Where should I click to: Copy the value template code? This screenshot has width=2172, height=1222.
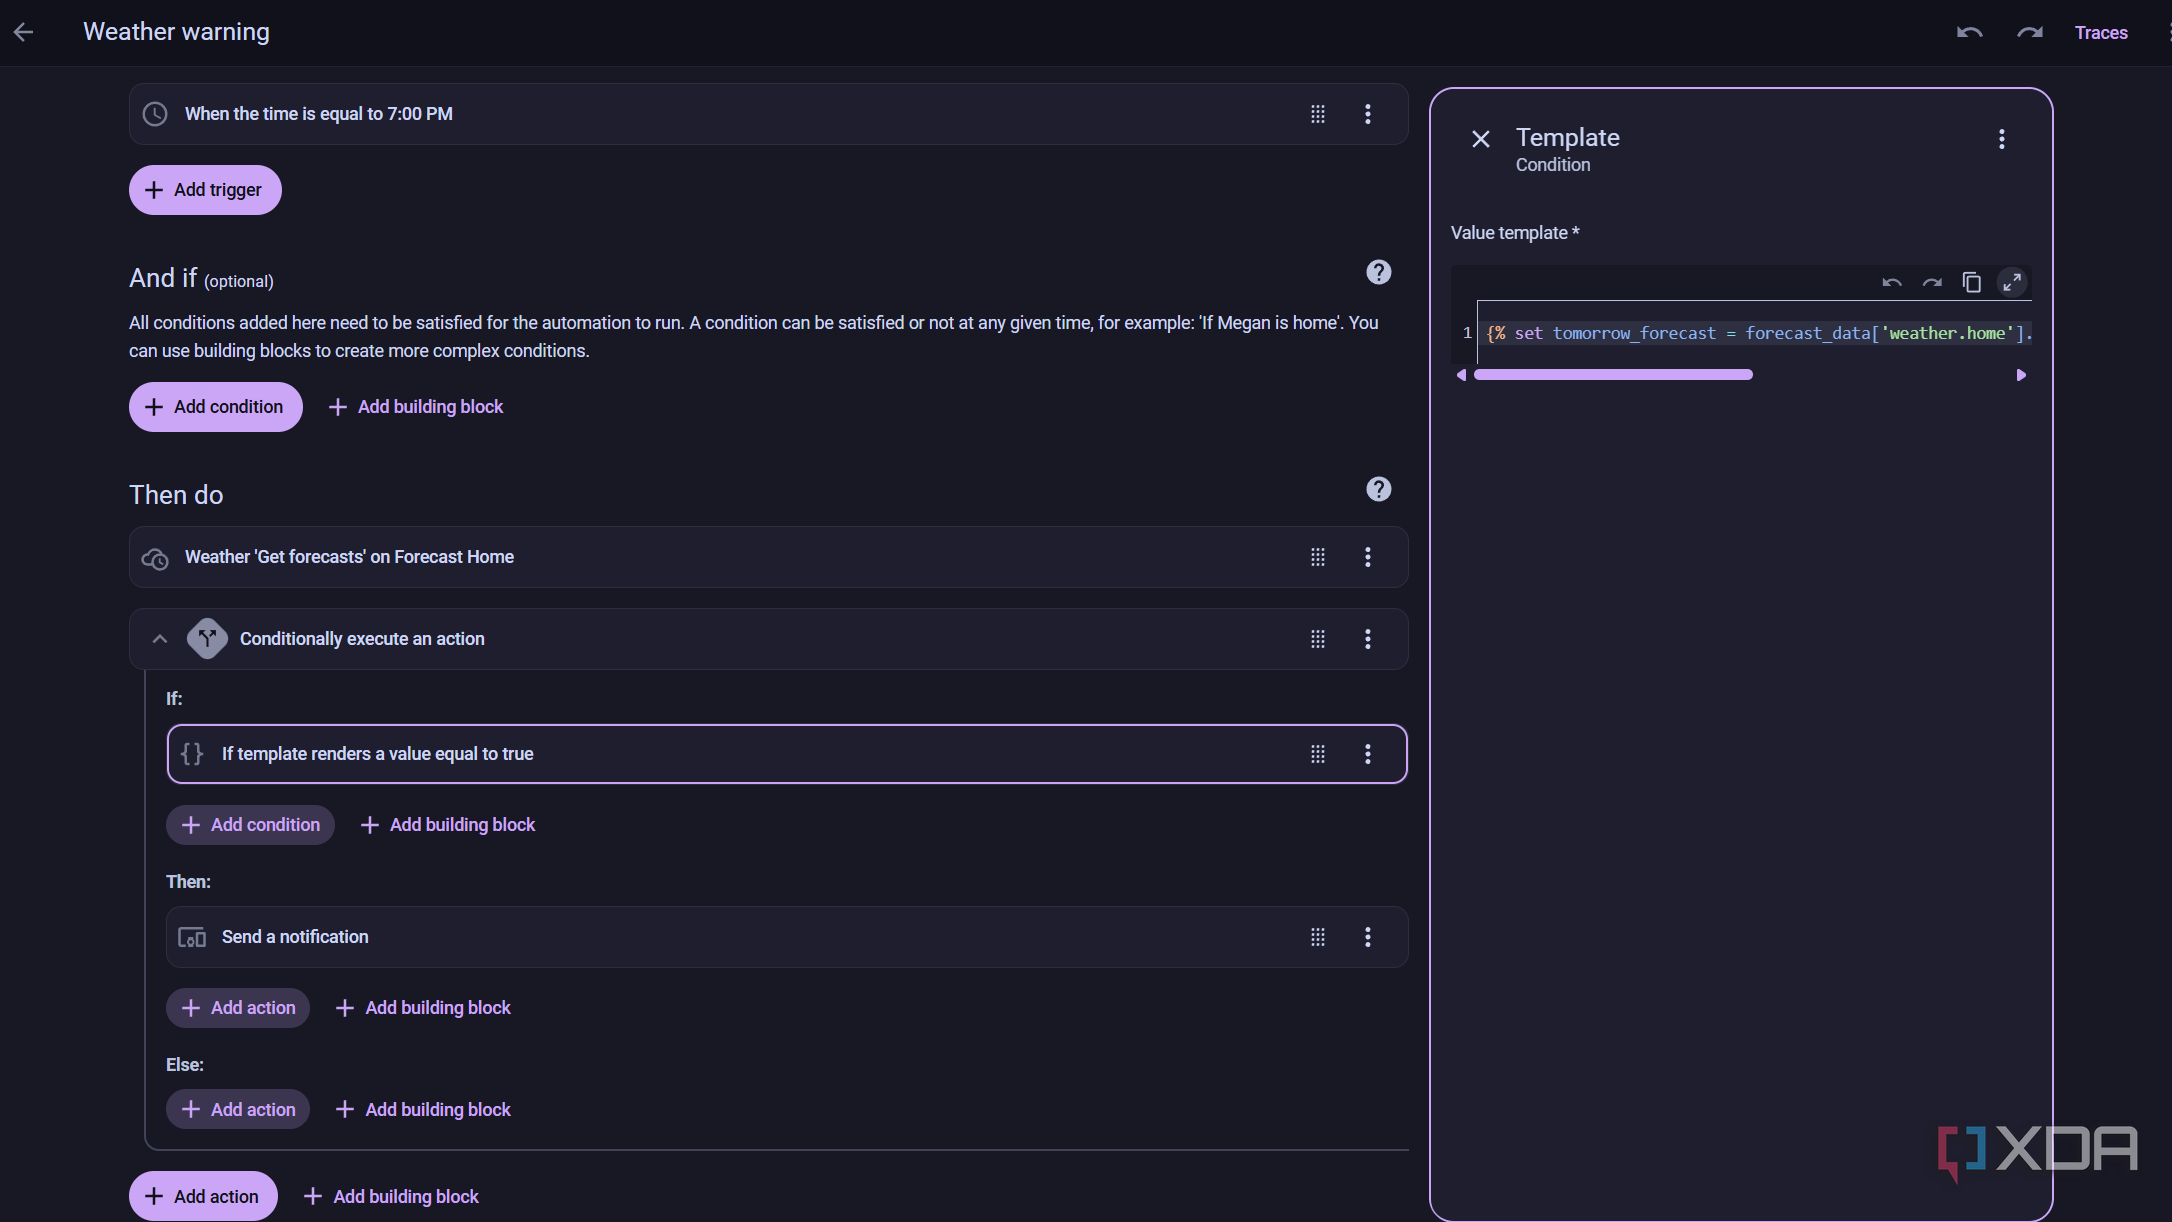(1972, 283)
